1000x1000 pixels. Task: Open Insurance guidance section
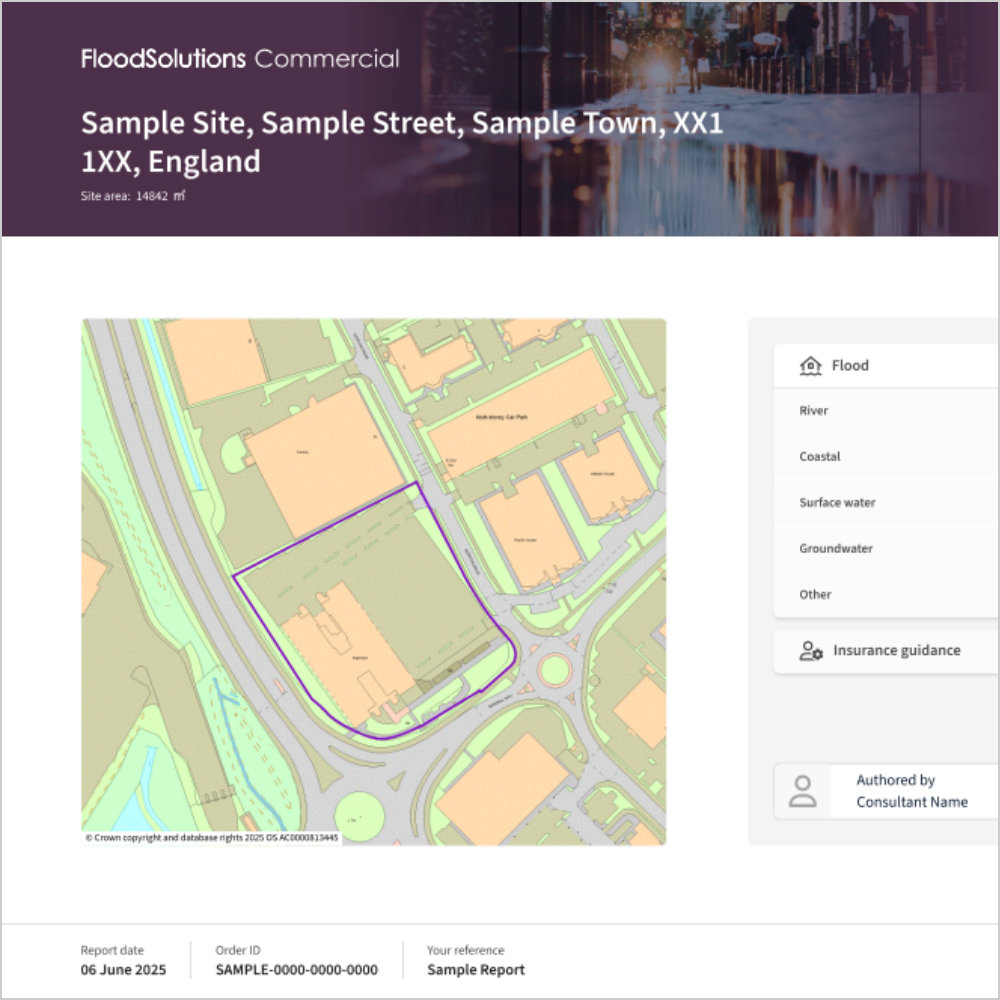(x=886, y=651)
